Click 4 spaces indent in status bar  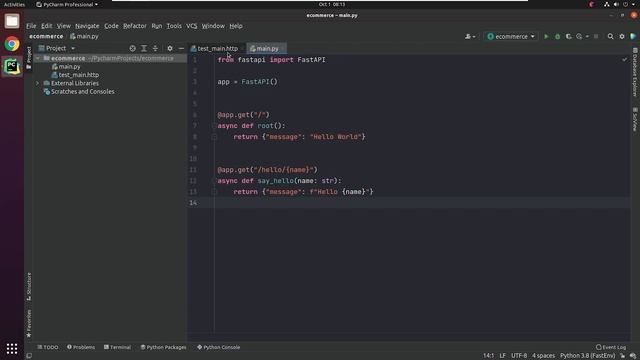click(543, 356)
